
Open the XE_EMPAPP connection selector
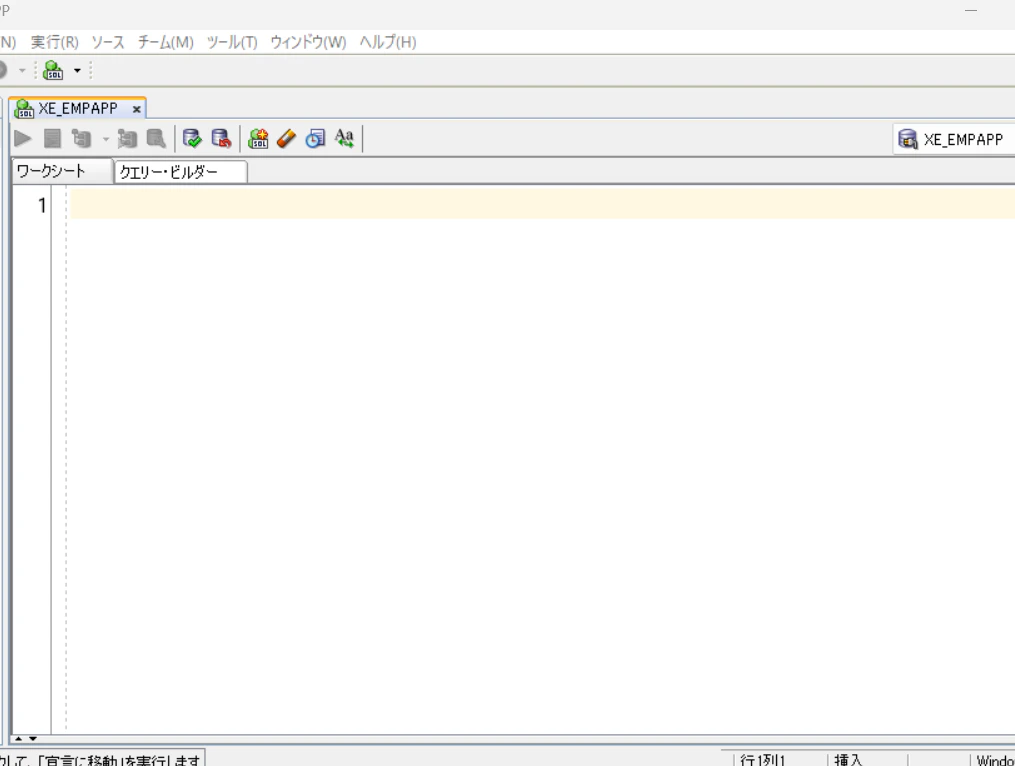click(954, 139)
